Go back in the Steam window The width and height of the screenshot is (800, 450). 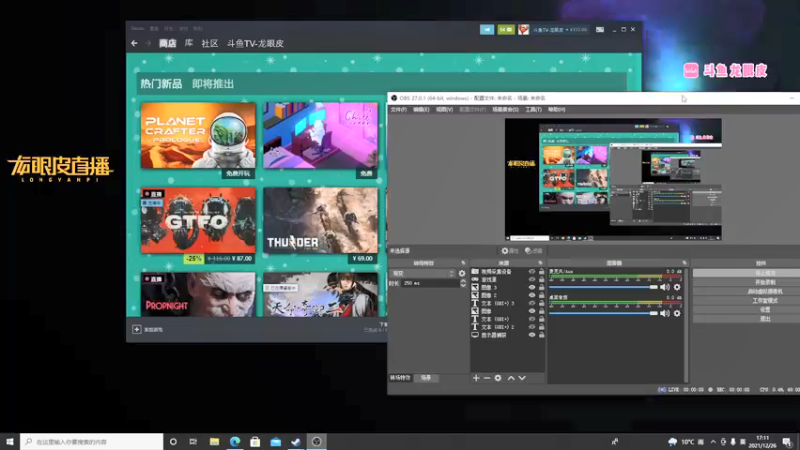coord(134,43)
